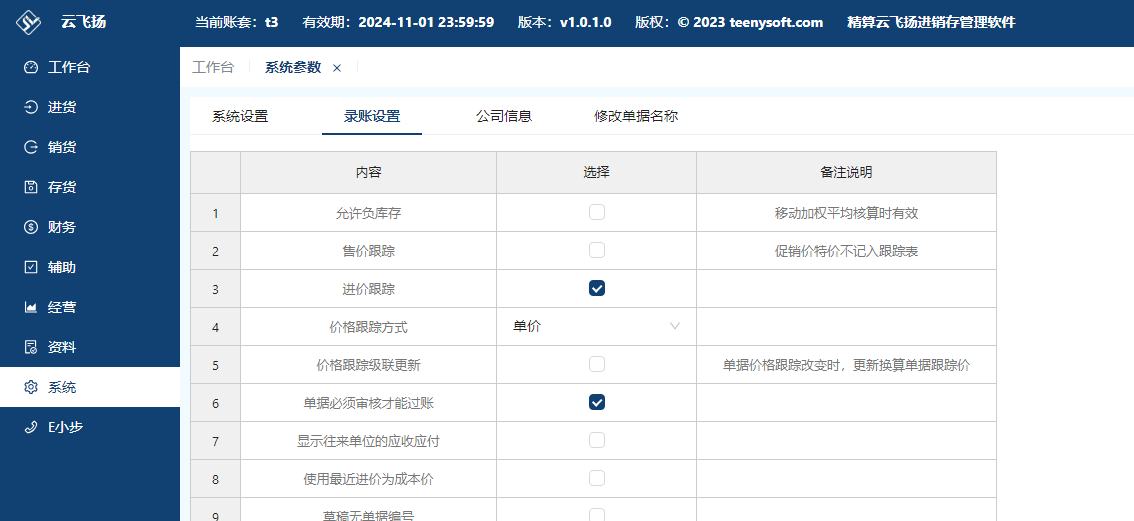The width and height of the screenshot is (1134, 521).
Task: Click the 备注说明 column header
Action: tap(846, 172)
